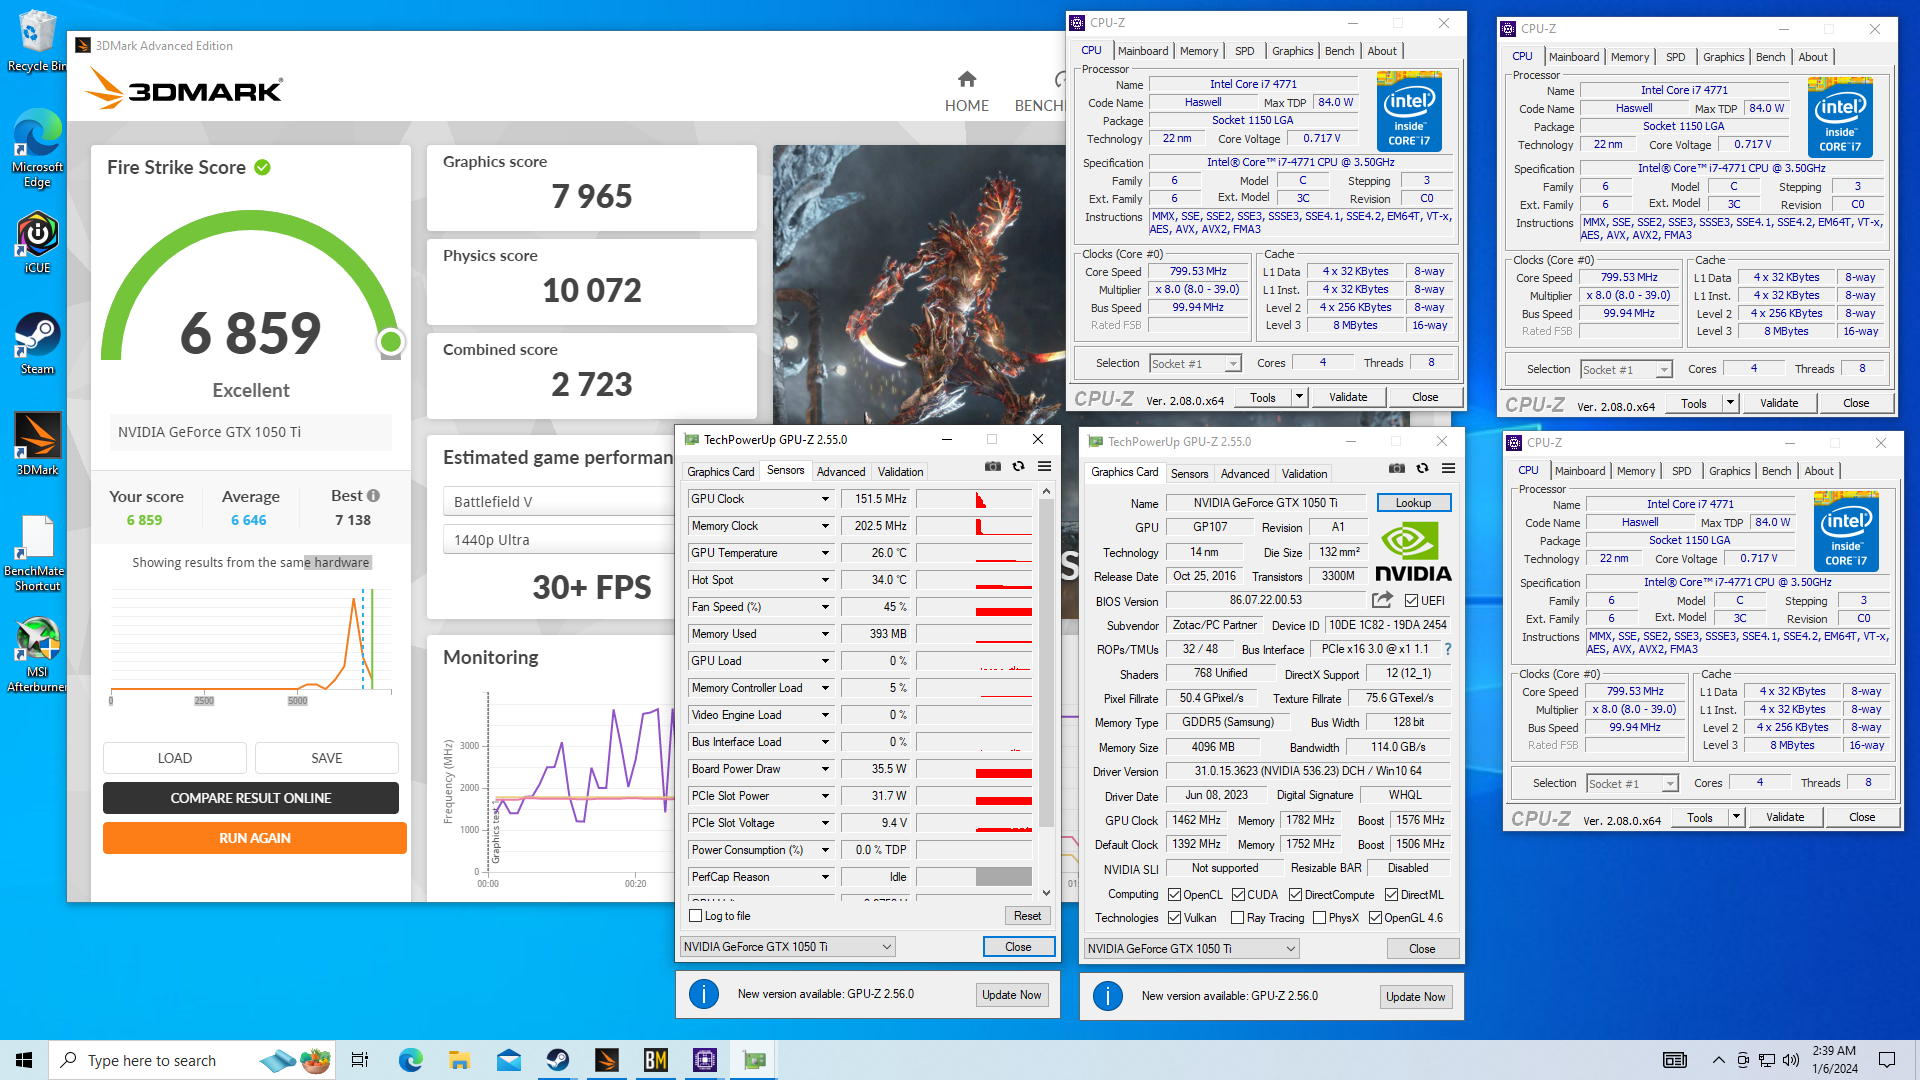
Task: Switch to Validation tab in GPU-Z Sensors window
Action: click(900, 472)
